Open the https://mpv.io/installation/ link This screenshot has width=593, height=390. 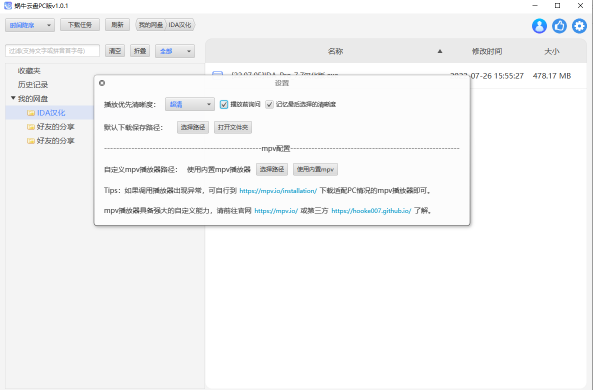(278, 191)
